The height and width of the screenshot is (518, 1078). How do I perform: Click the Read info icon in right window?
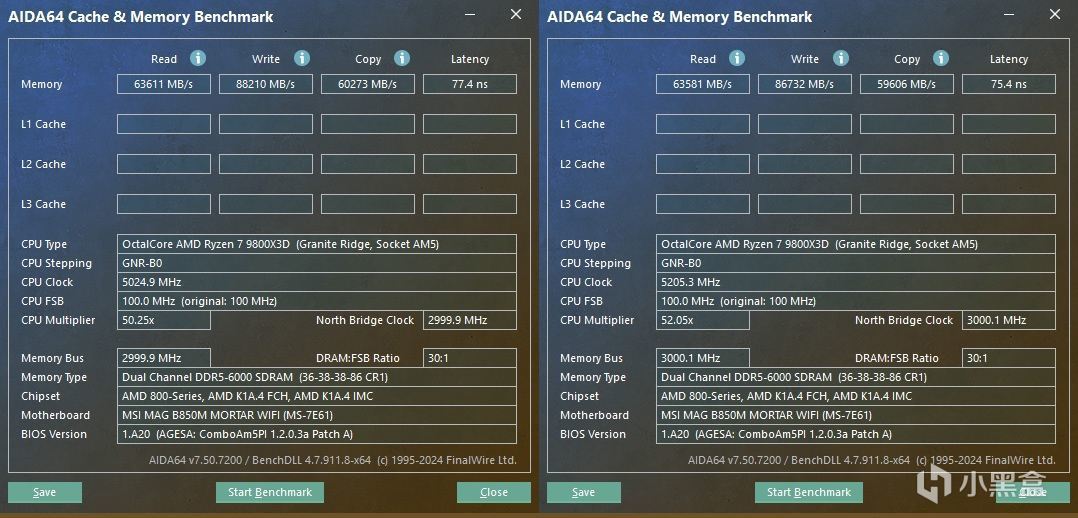tap(737, 58)
